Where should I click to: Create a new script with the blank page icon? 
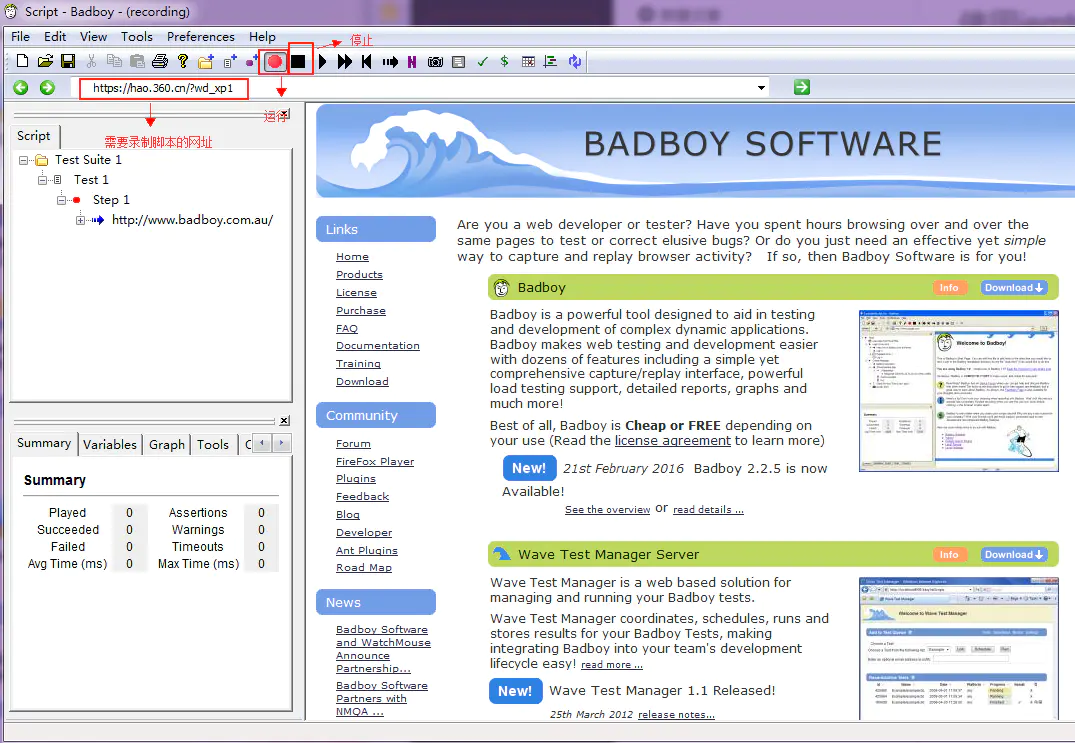tap(22, 62)
